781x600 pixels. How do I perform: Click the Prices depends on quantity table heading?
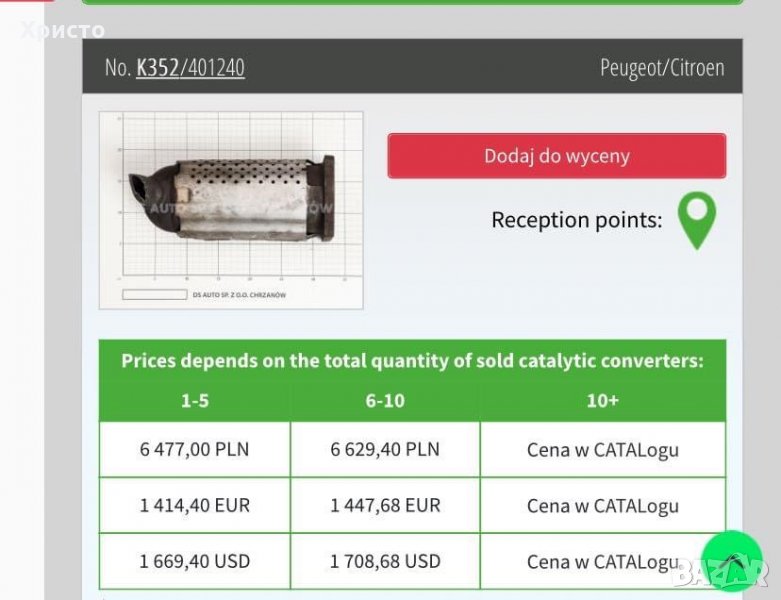pyautogui.click(x=412, y=361)
